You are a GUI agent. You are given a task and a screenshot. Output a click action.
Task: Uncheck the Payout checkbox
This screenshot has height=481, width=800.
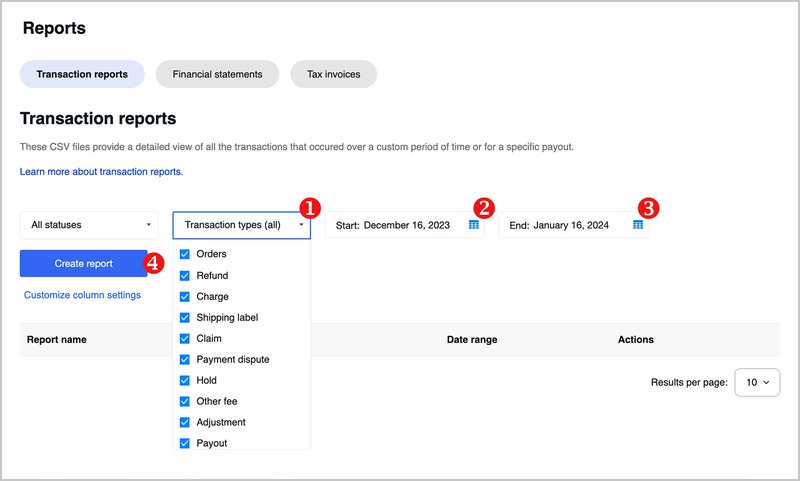point(185,443)
